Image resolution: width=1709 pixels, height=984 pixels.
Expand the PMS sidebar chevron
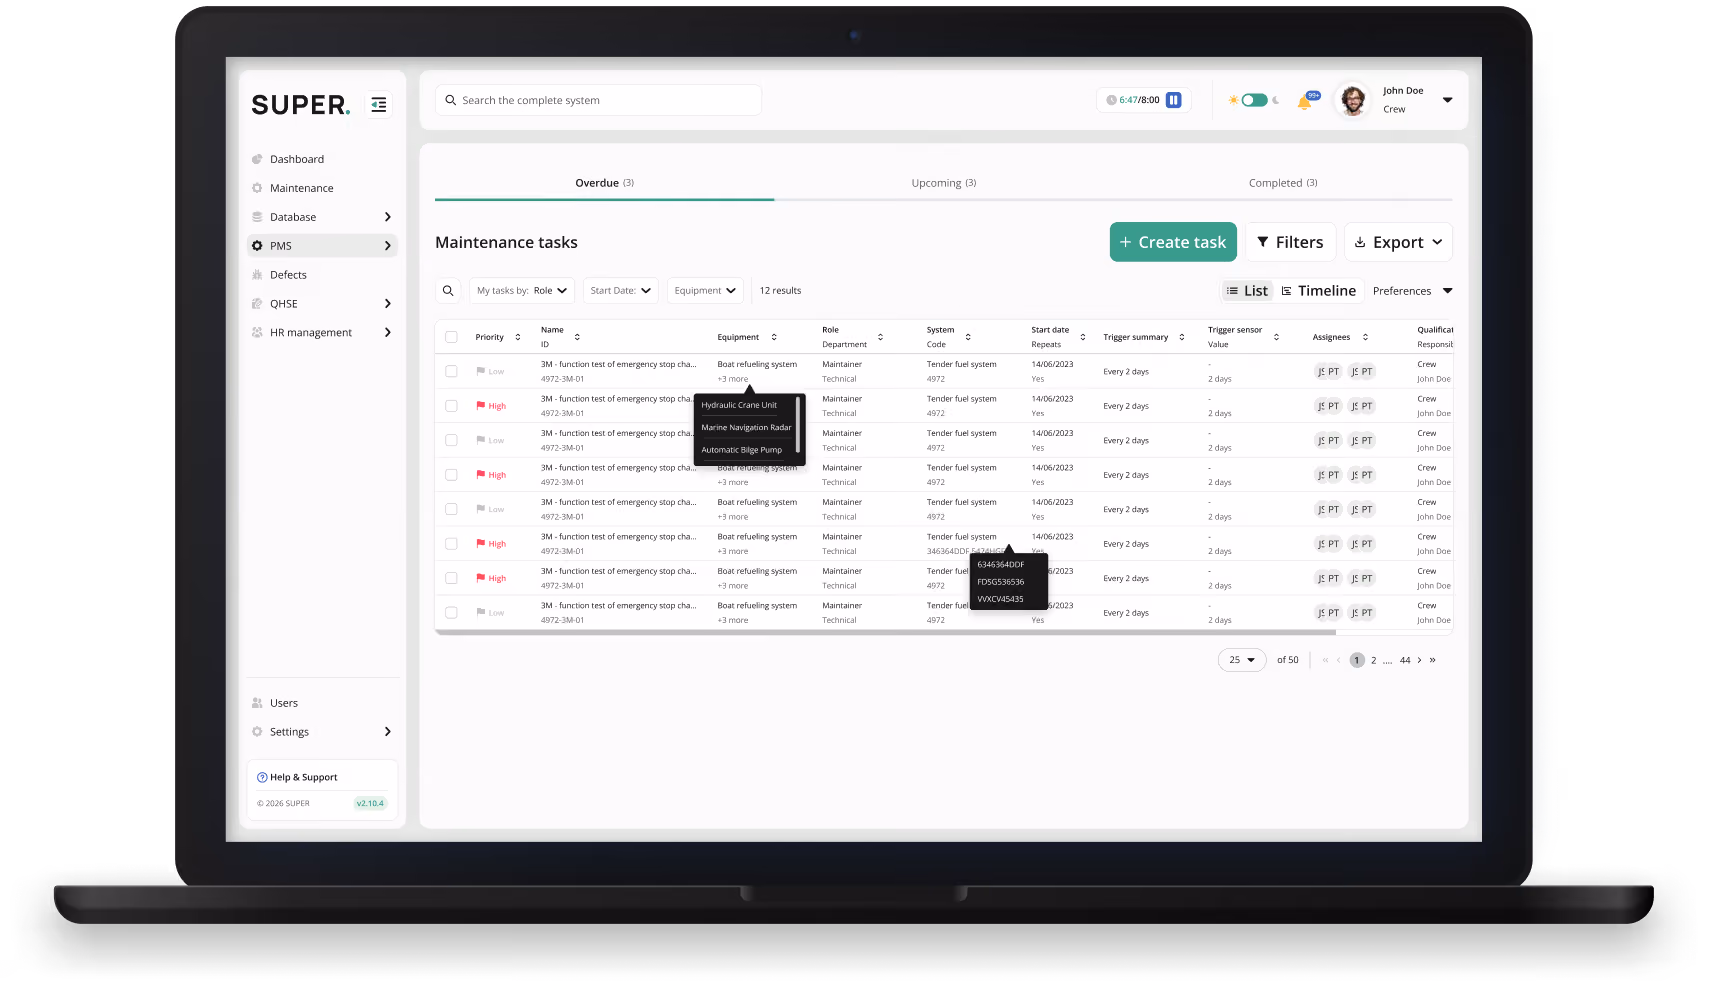pyautogui.click(x=388, y=246)
